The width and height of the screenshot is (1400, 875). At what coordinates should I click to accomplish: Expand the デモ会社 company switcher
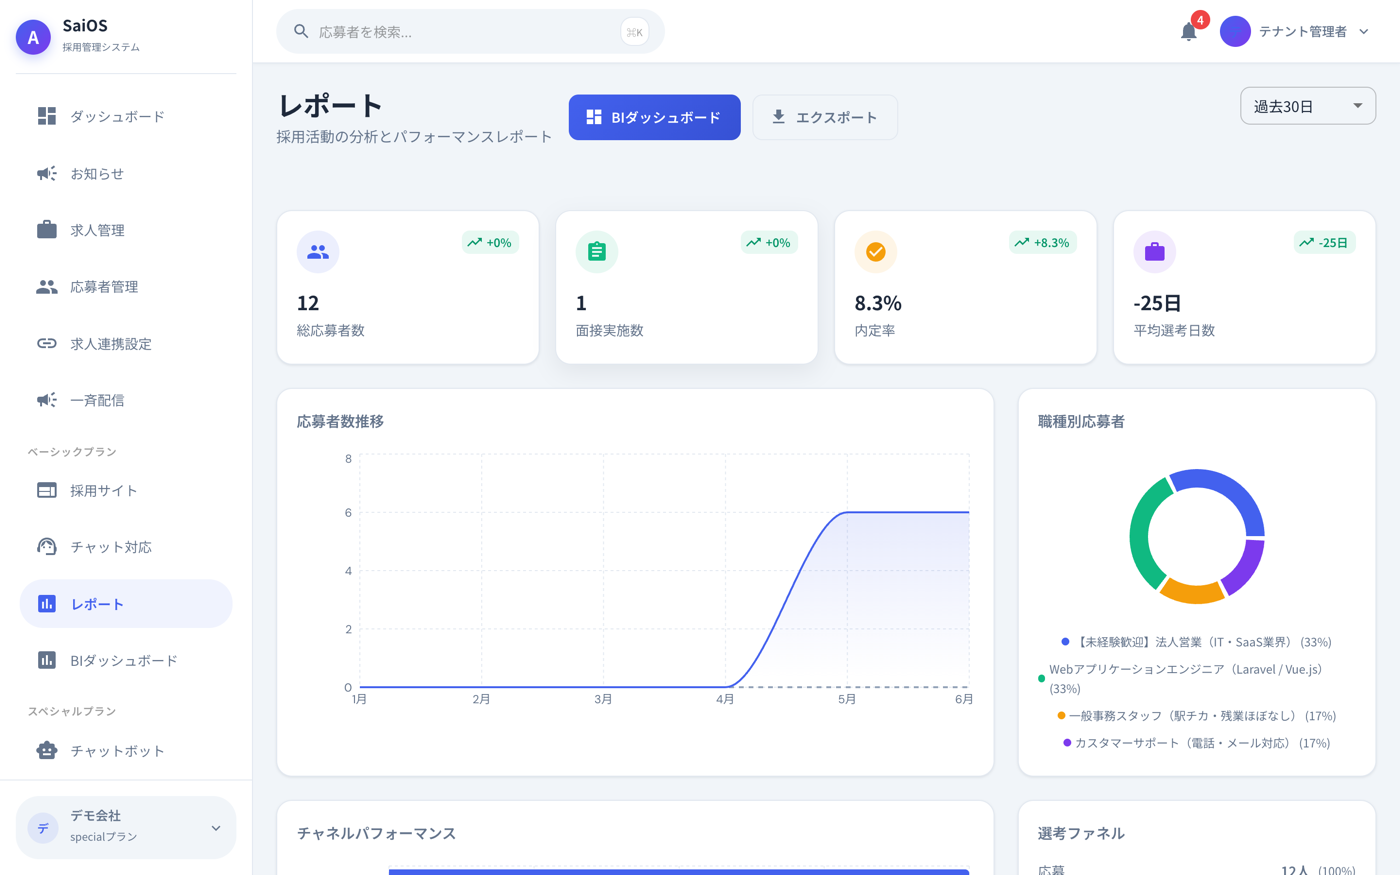126,827
